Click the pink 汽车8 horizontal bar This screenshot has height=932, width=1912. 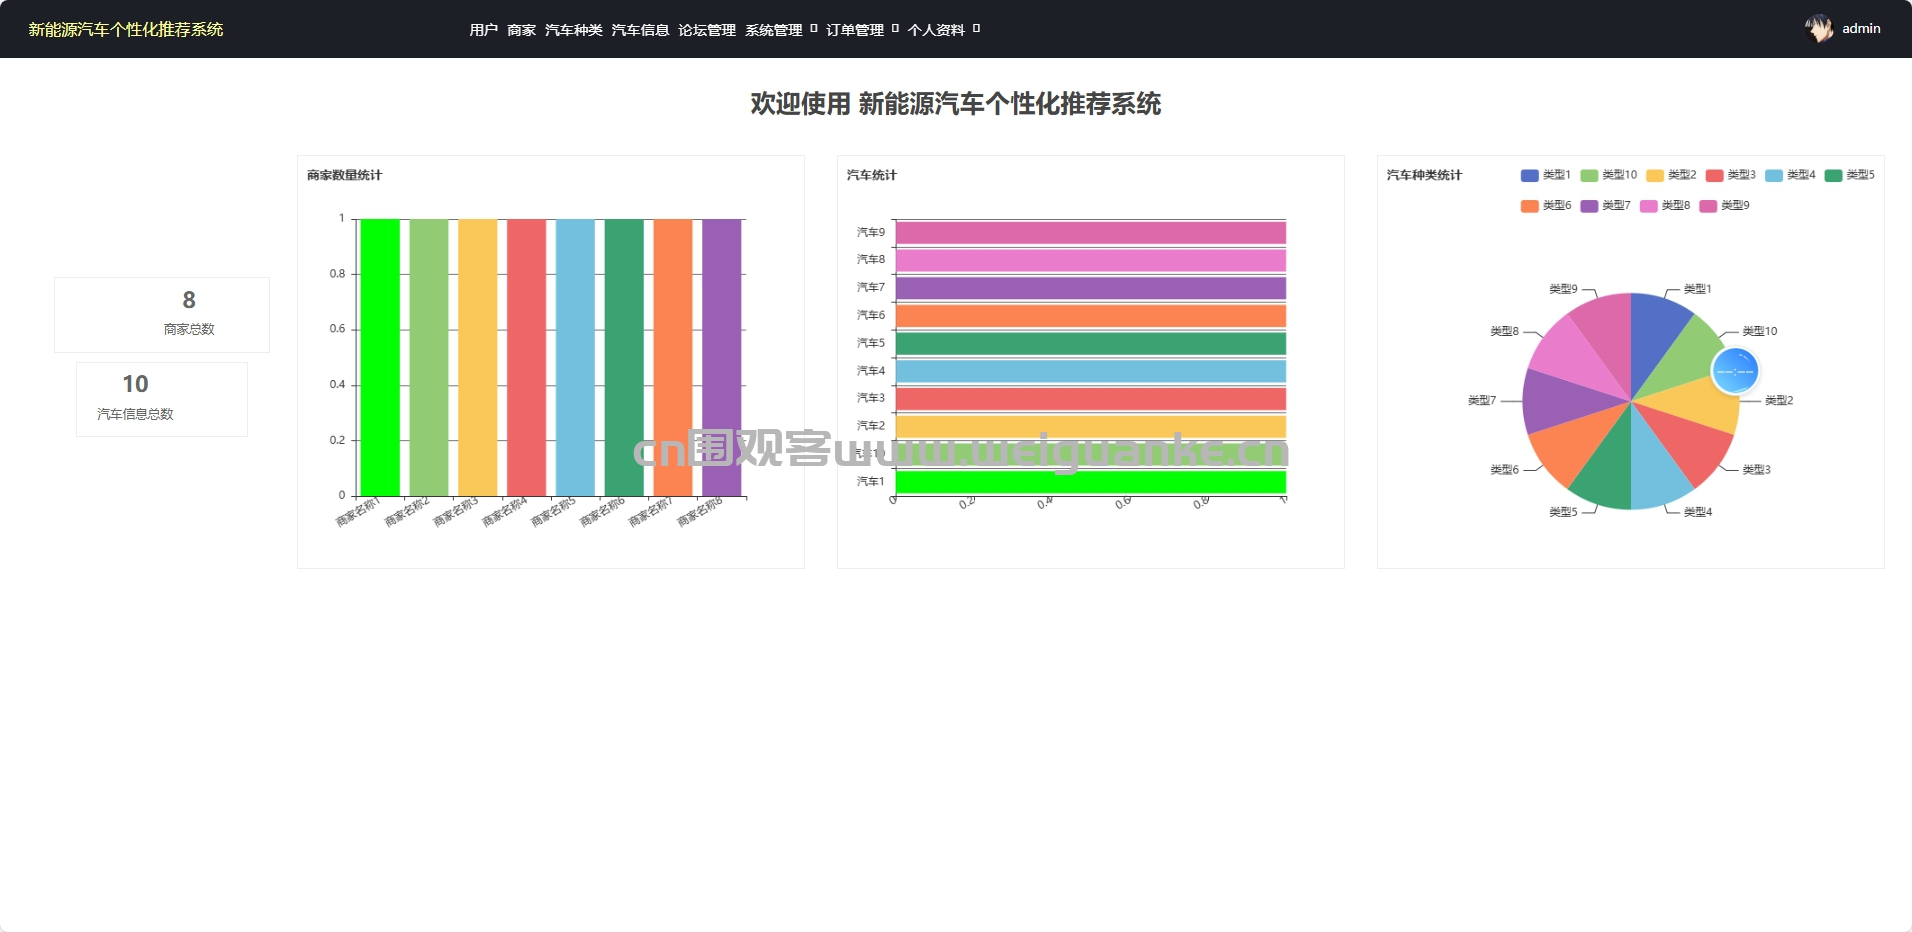coord(1091,260)
